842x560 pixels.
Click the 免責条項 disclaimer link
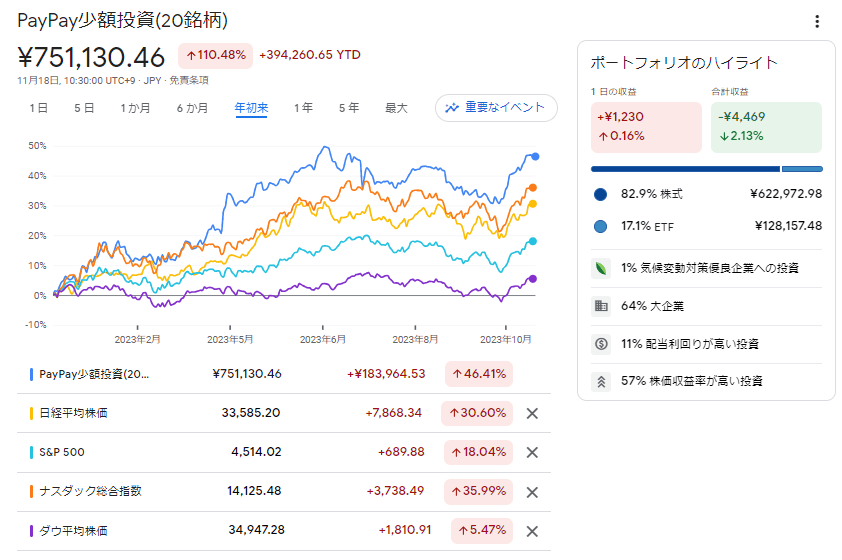point(189,79)
